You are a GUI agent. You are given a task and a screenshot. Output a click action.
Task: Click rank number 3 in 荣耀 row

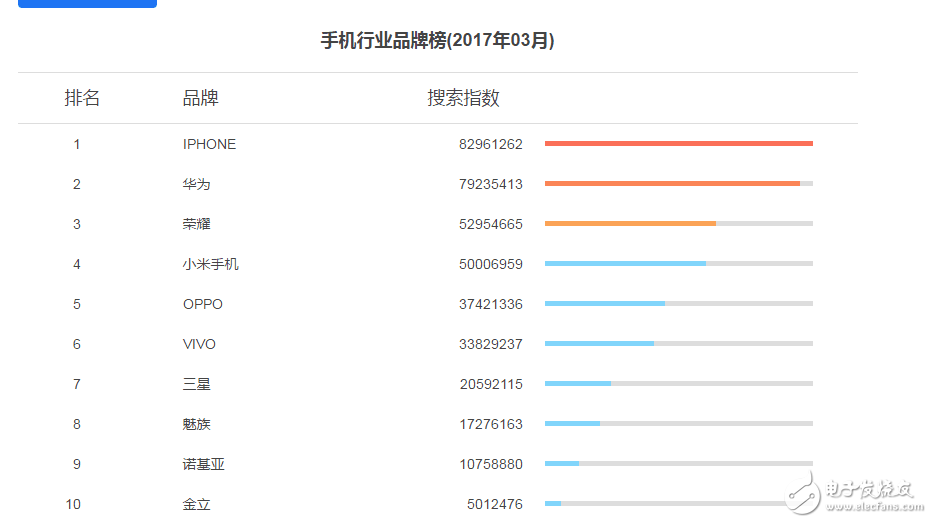(77, 224)
